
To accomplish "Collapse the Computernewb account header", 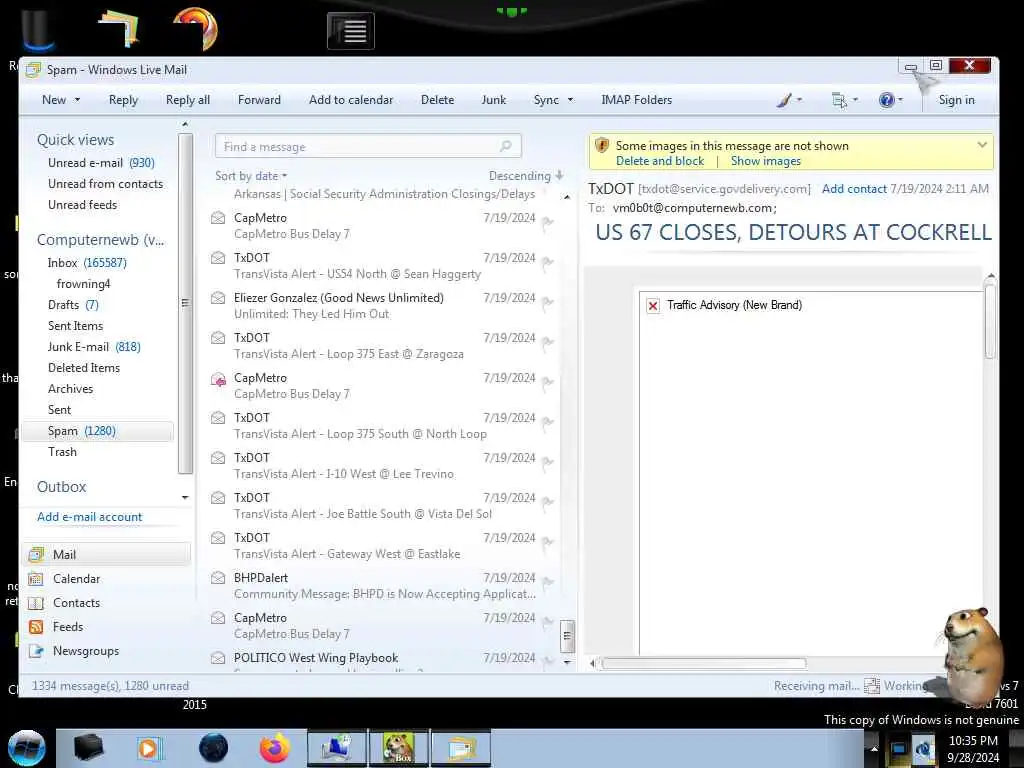I will tap(101, 240).
